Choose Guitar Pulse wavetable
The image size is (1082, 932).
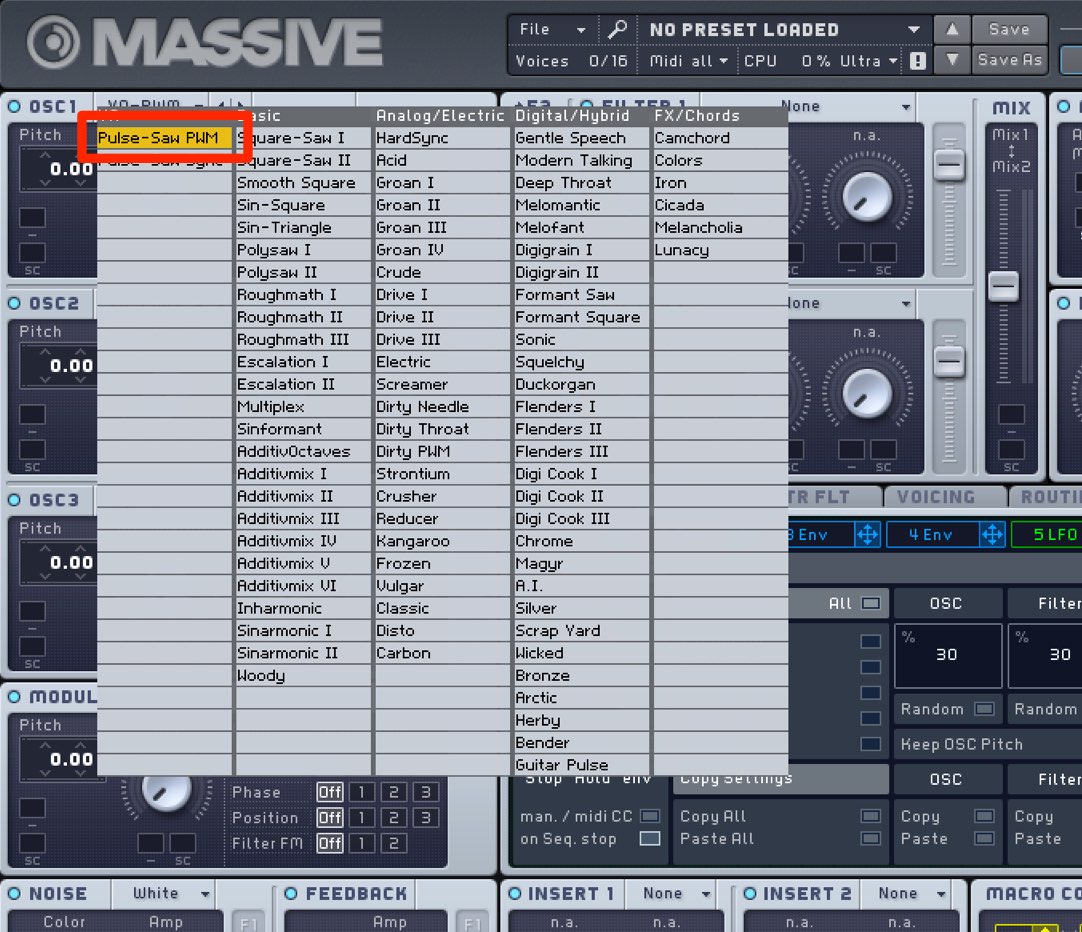point(581,764)
